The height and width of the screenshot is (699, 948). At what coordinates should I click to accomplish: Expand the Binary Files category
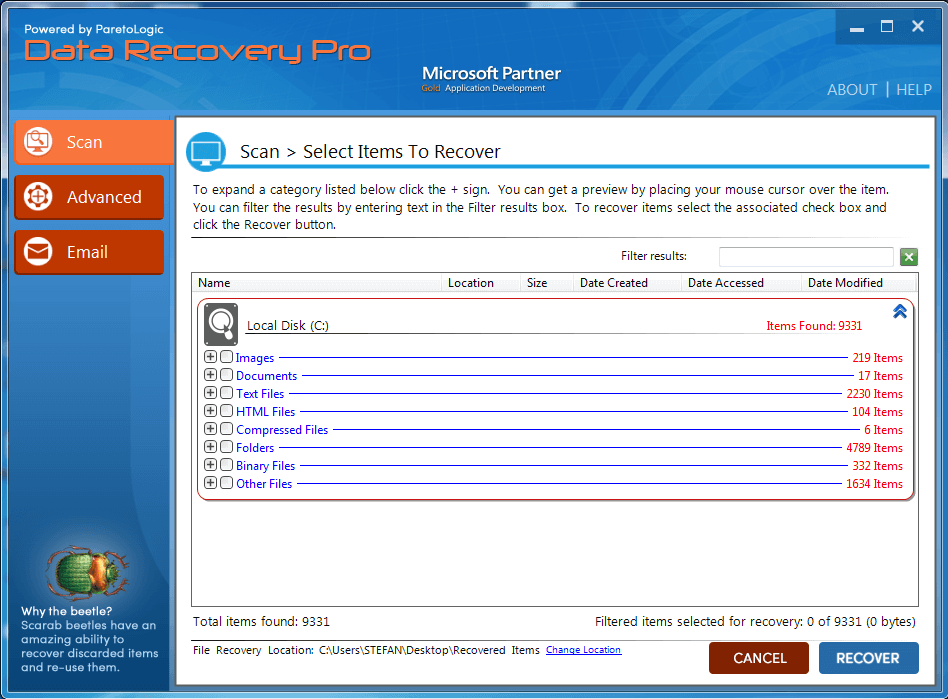(210, 465)
